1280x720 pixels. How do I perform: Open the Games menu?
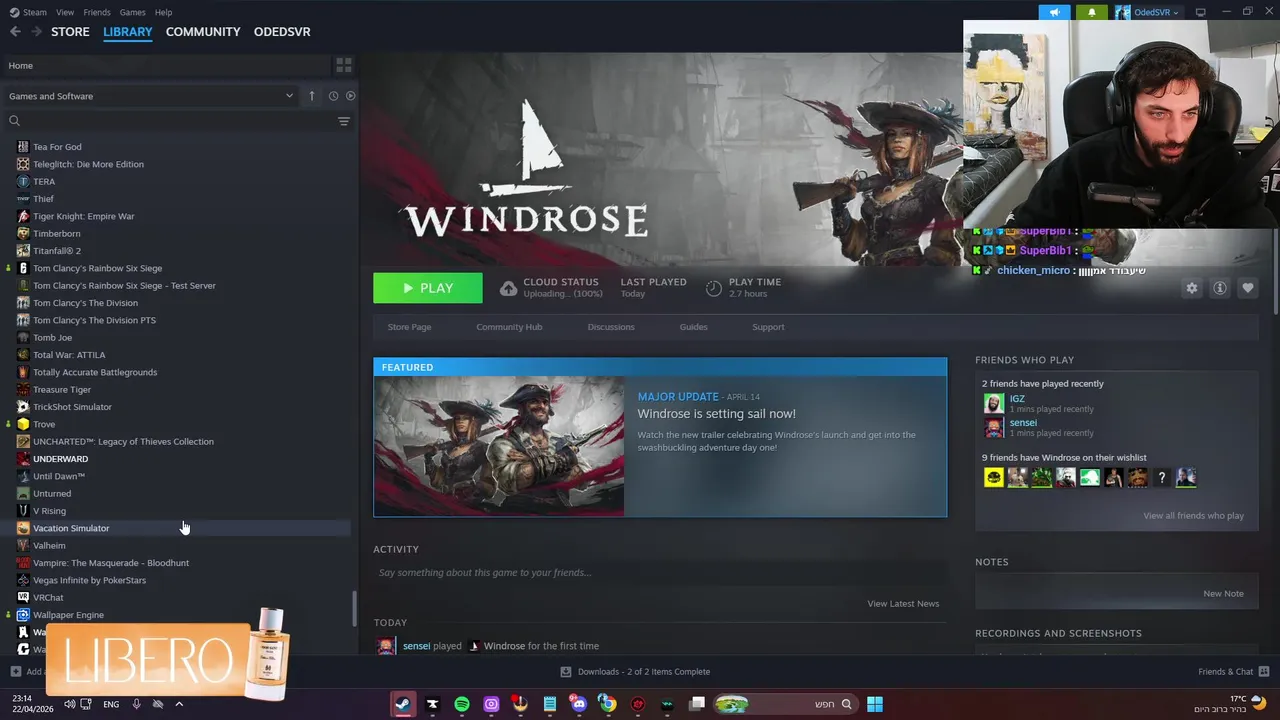pyautogui.click(x=132, y=12)
